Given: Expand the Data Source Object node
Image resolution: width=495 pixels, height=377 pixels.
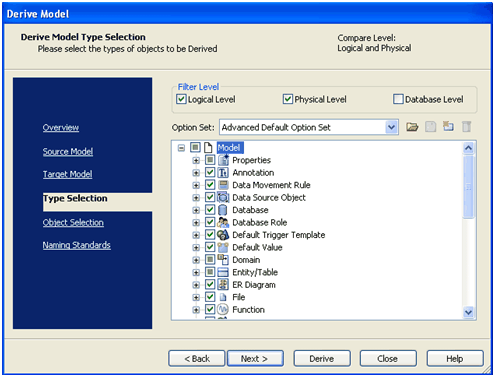Looking at the screenshot, I should pyautogui.click(x=196, y=198).
